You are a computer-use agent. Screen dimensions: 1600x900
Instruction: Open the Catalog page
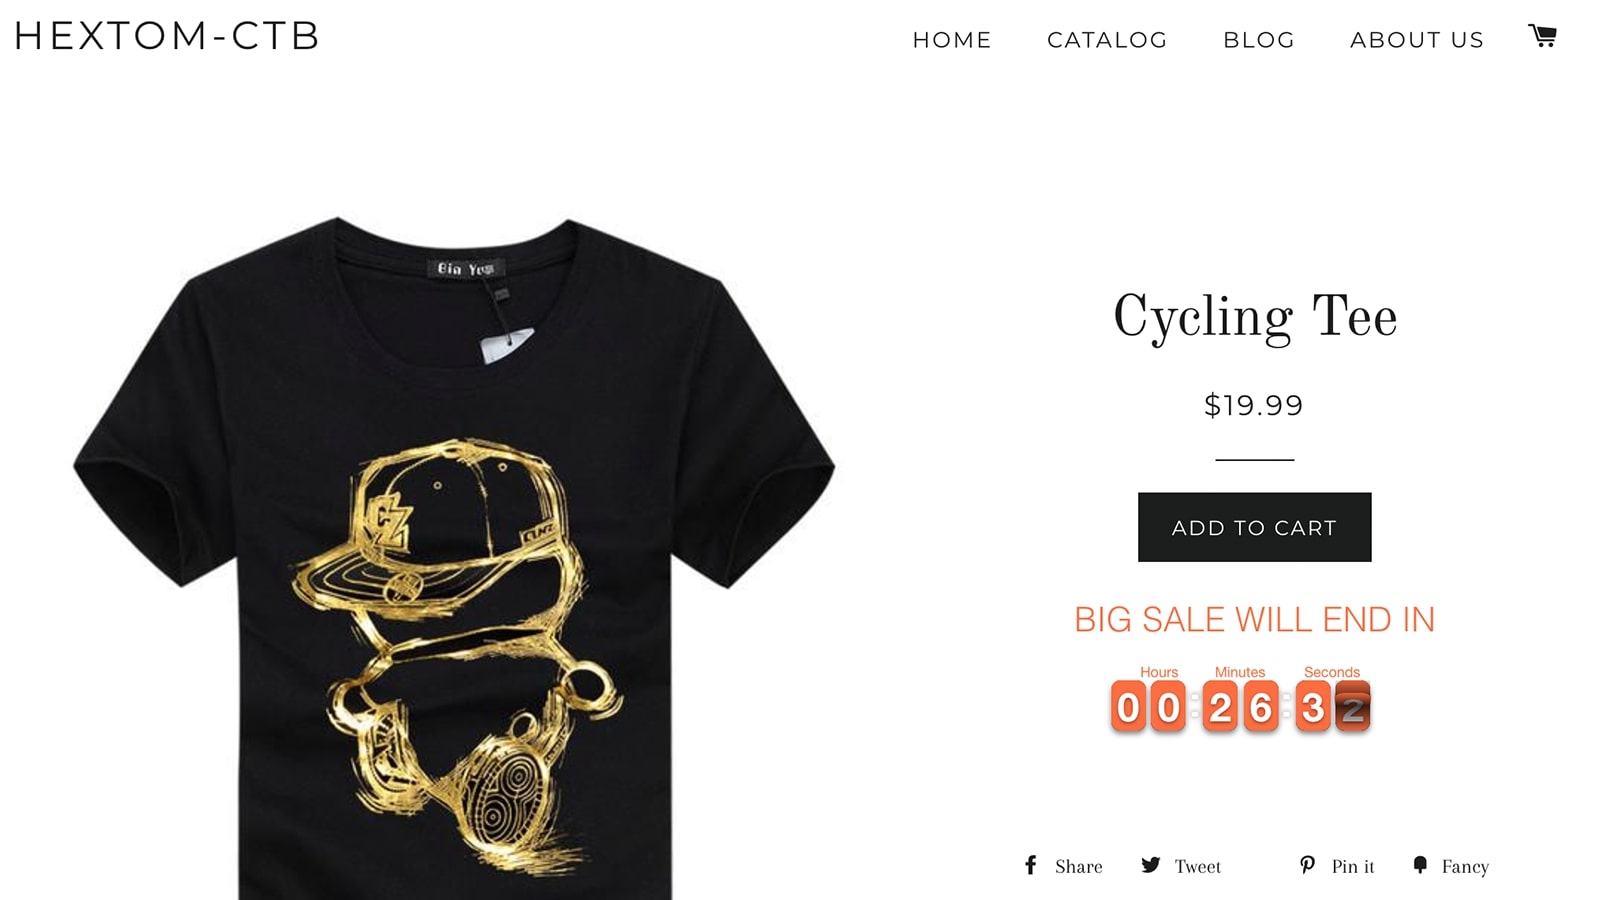coord(1107,40)
